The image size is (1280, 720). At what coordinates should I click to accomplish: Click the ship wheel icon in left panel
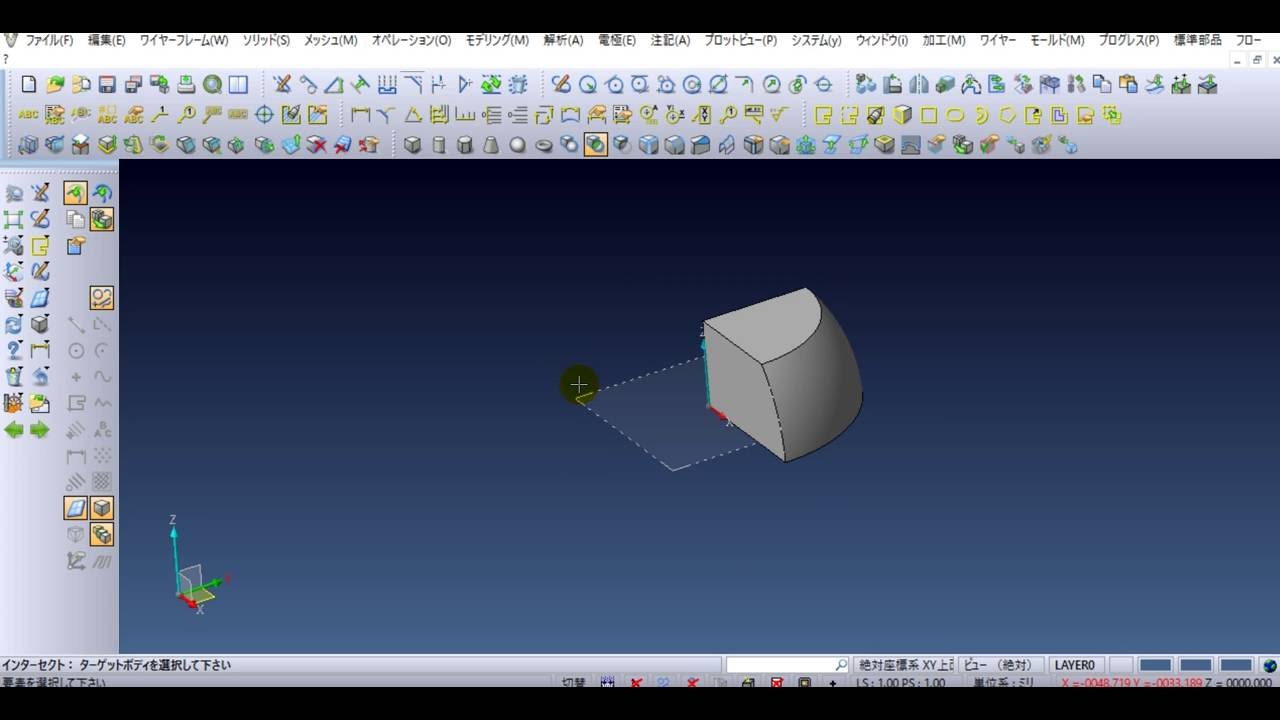(14, 403)
